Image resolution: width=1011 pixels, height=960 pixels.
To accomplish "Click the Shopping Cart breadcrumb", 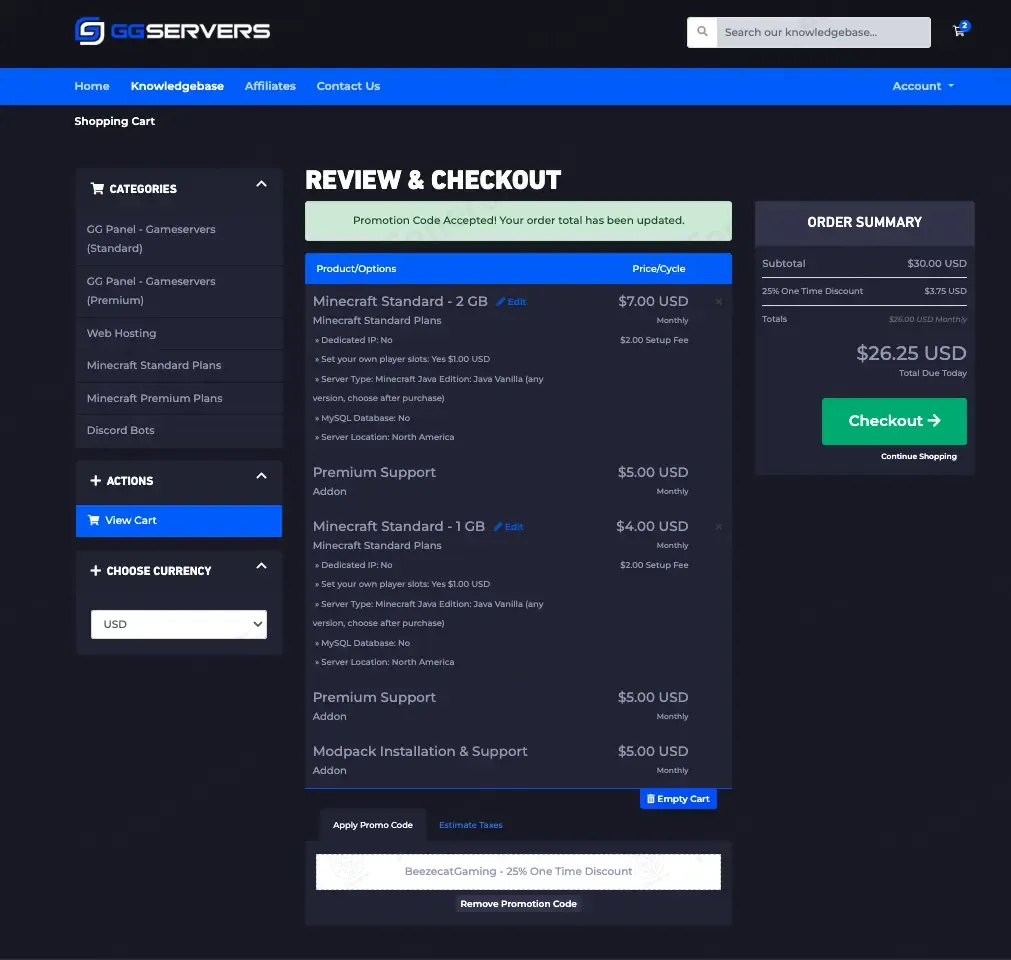I will click(x=115, y=121).
